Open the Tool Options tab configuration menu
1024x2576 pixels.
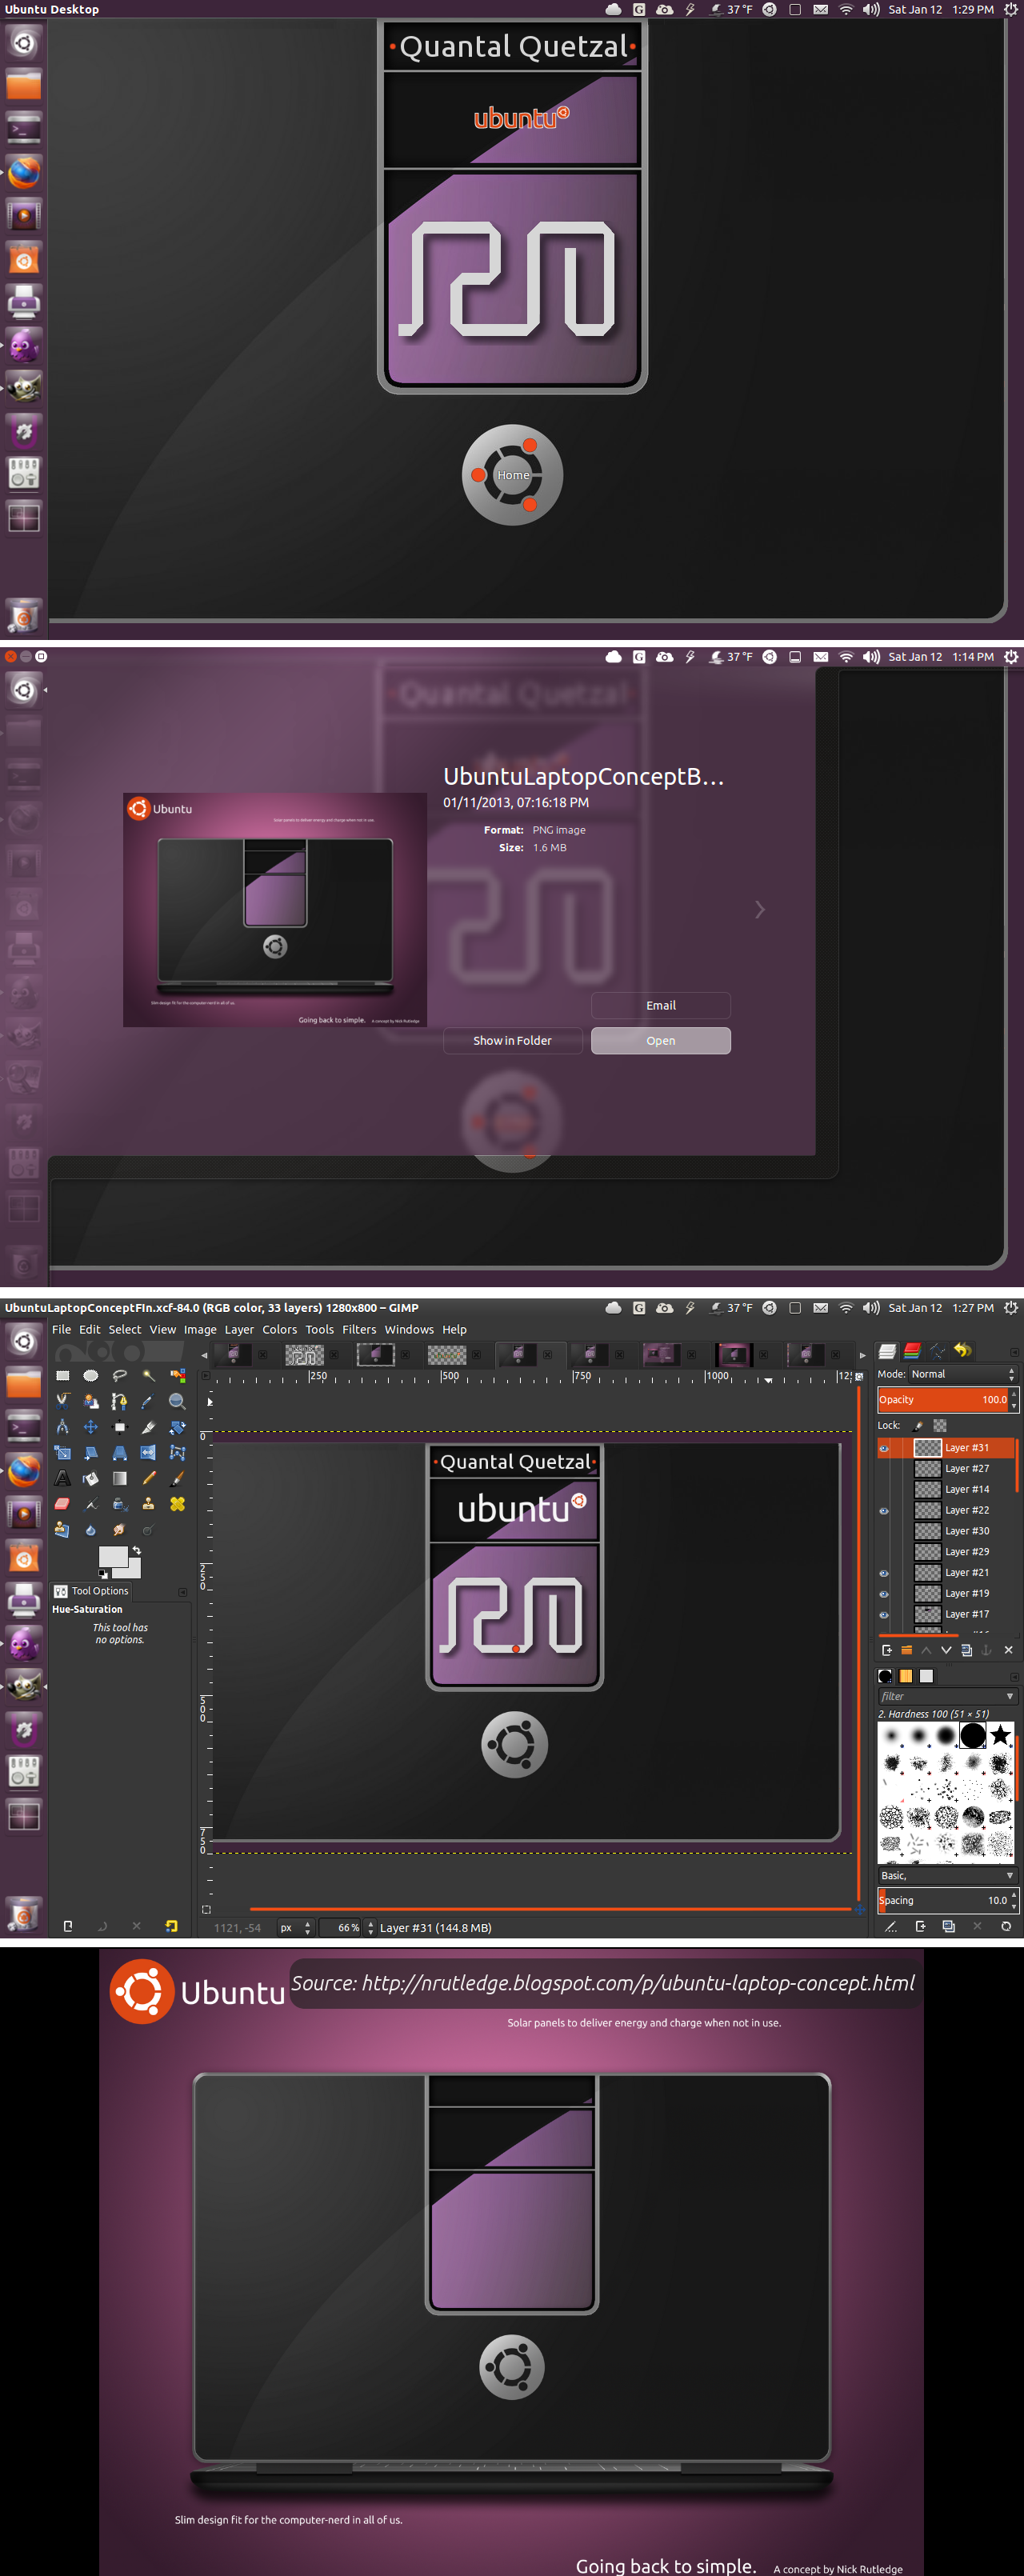[183, 1592]
